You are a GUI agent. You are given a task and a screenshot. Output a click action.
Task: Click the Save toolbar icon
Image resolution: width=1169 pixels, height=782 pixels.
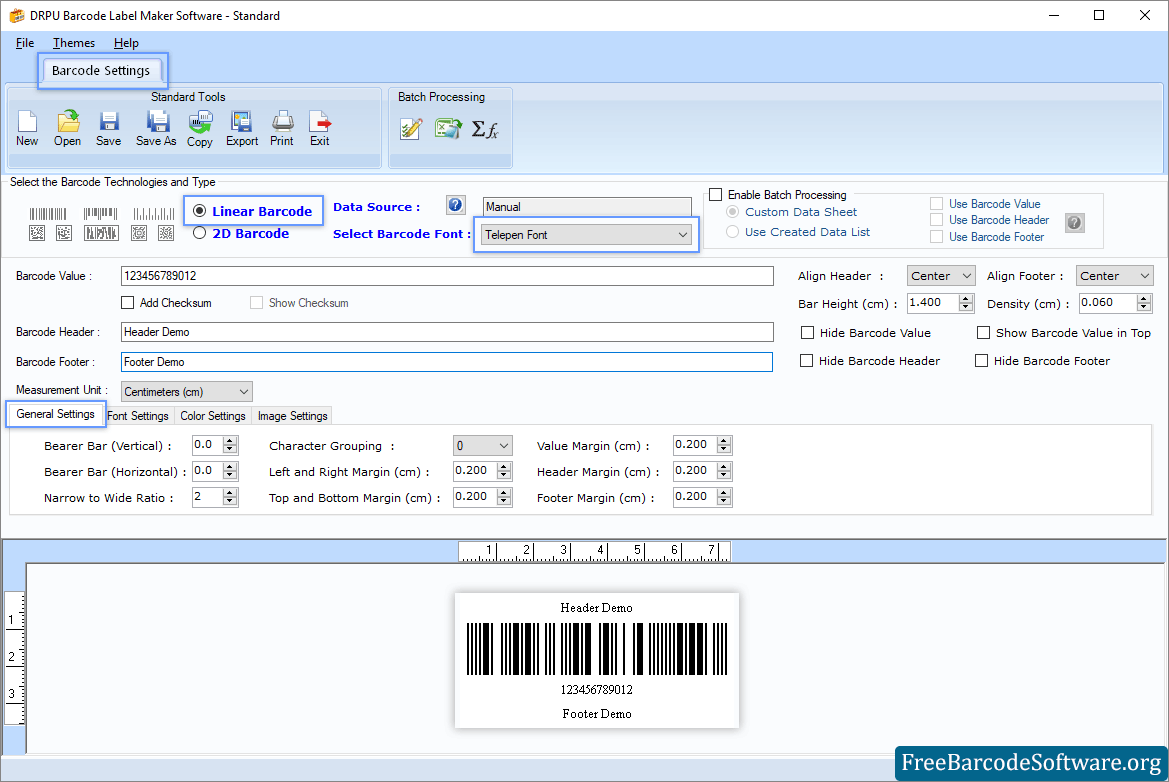click(x=108, y=128)
